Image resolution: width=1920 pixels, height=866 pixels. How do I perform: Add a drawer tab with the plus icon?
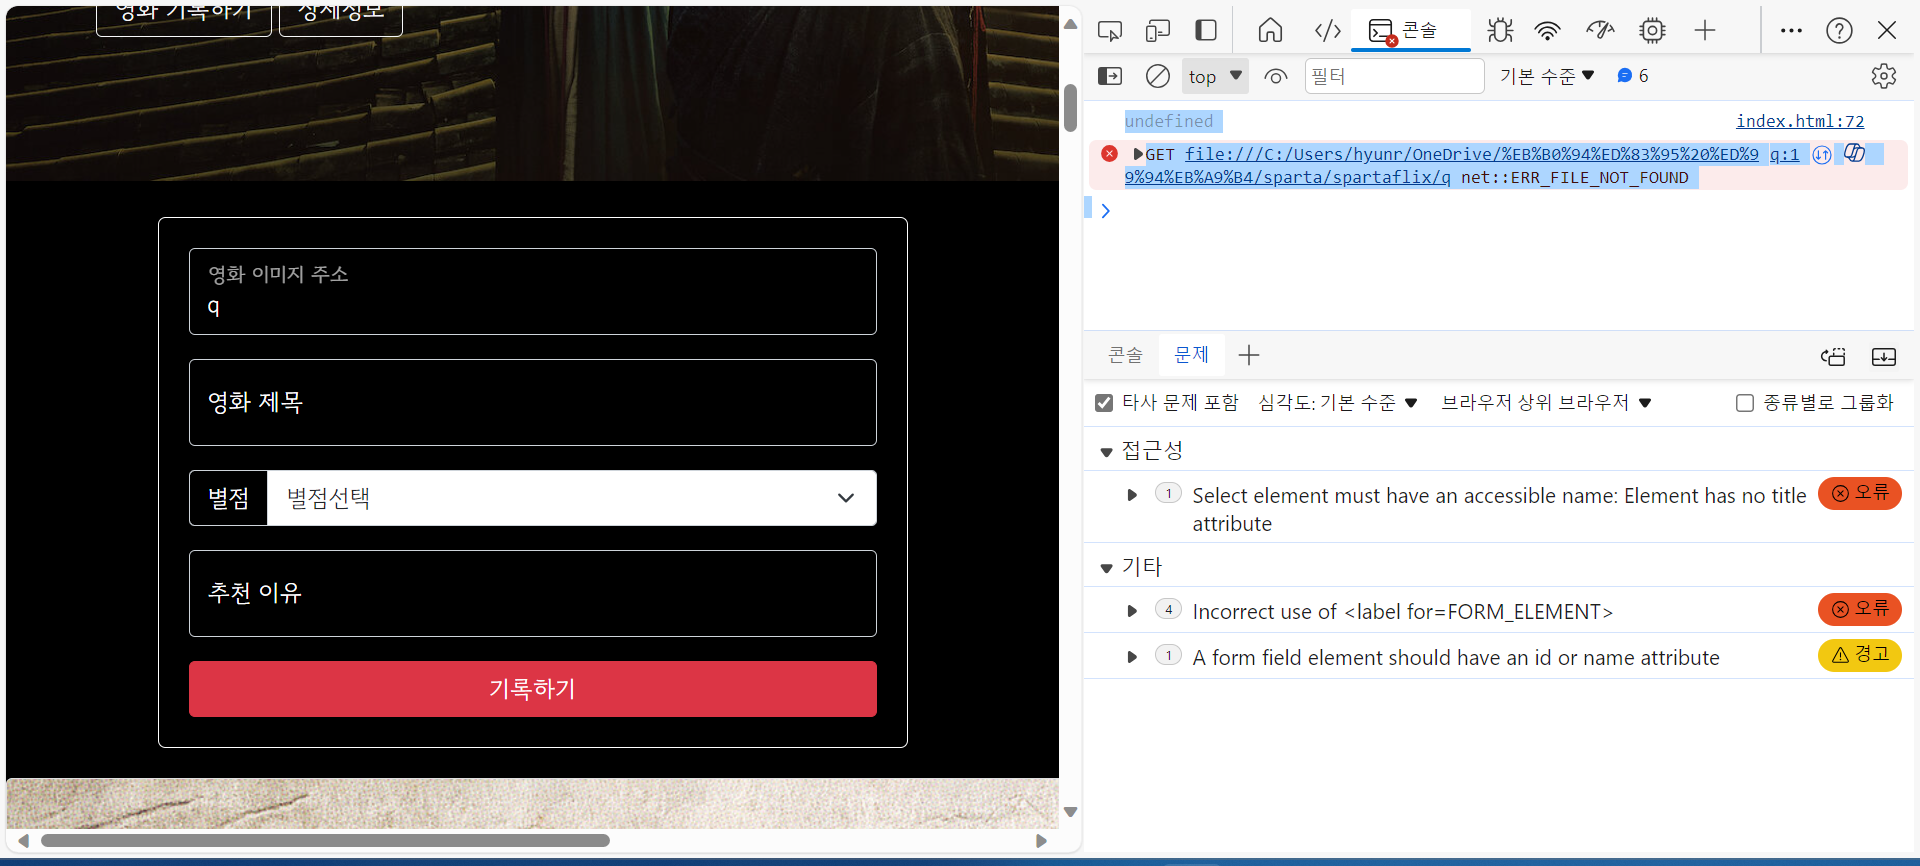[x=1249, y=355]
